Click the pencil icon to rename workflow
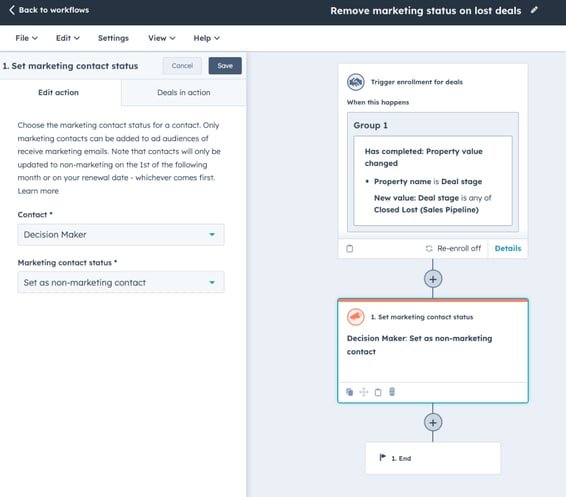This screenshot has width=566, height=497. click(534, 10)
